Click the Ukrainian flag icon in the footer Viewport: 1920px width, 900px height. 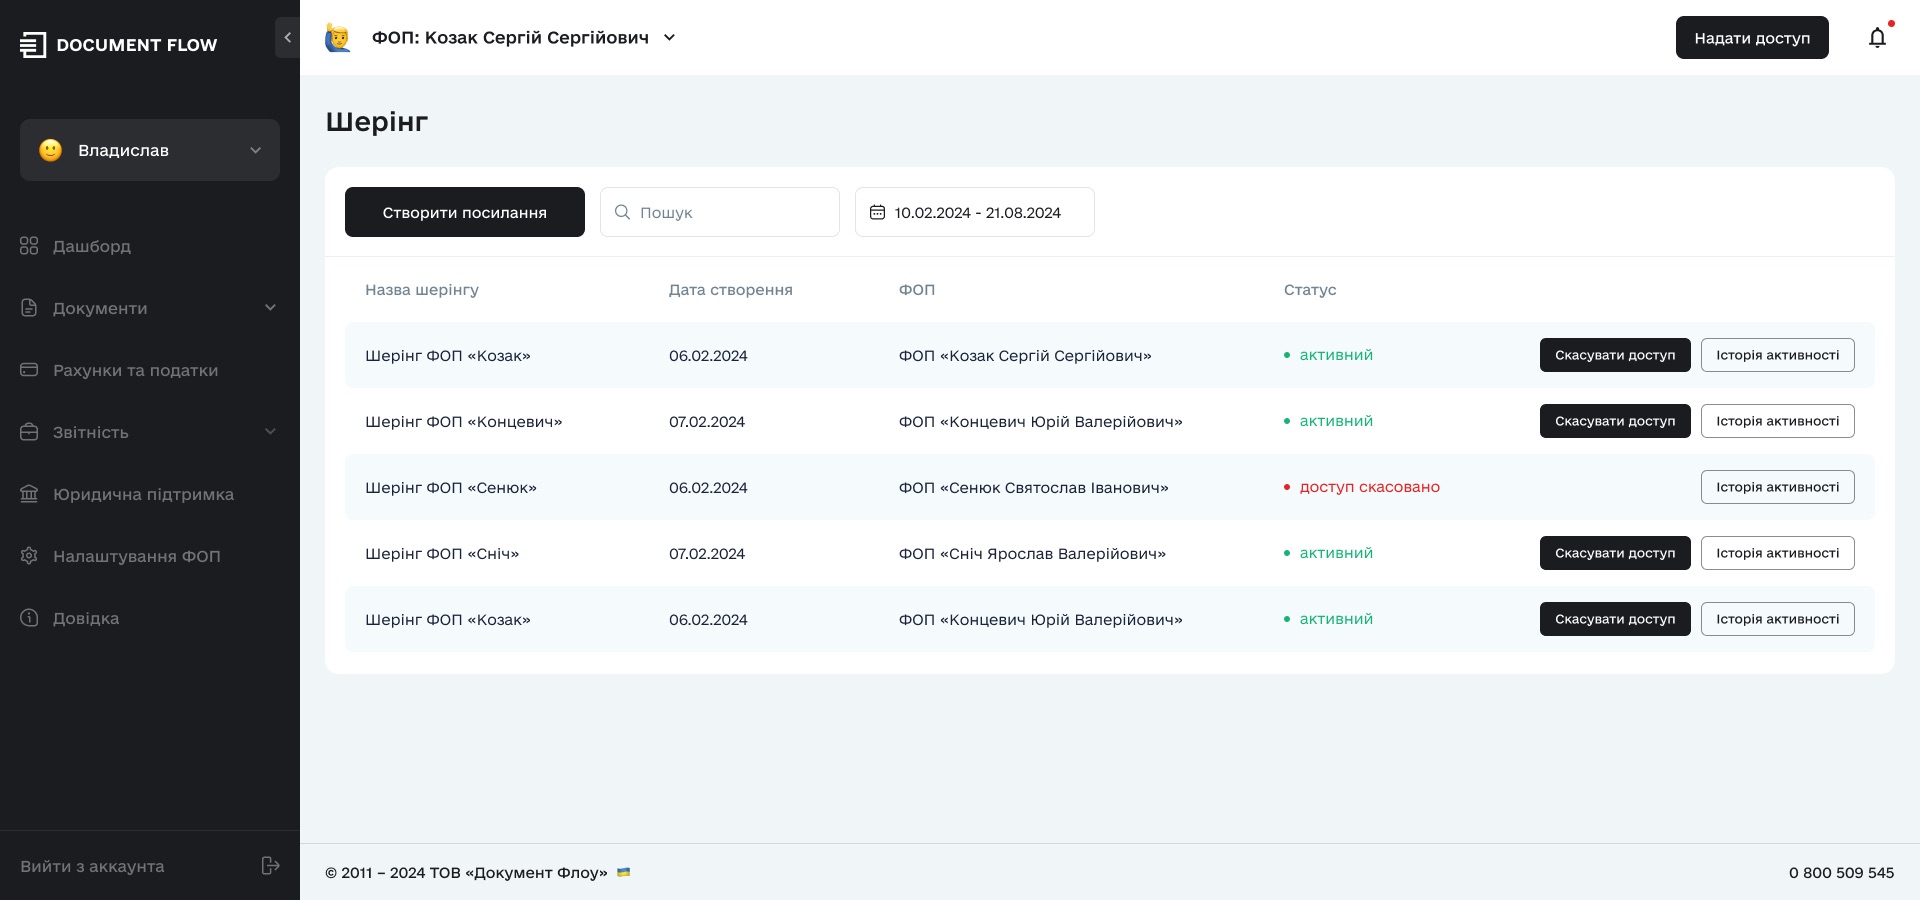point(624,872)
